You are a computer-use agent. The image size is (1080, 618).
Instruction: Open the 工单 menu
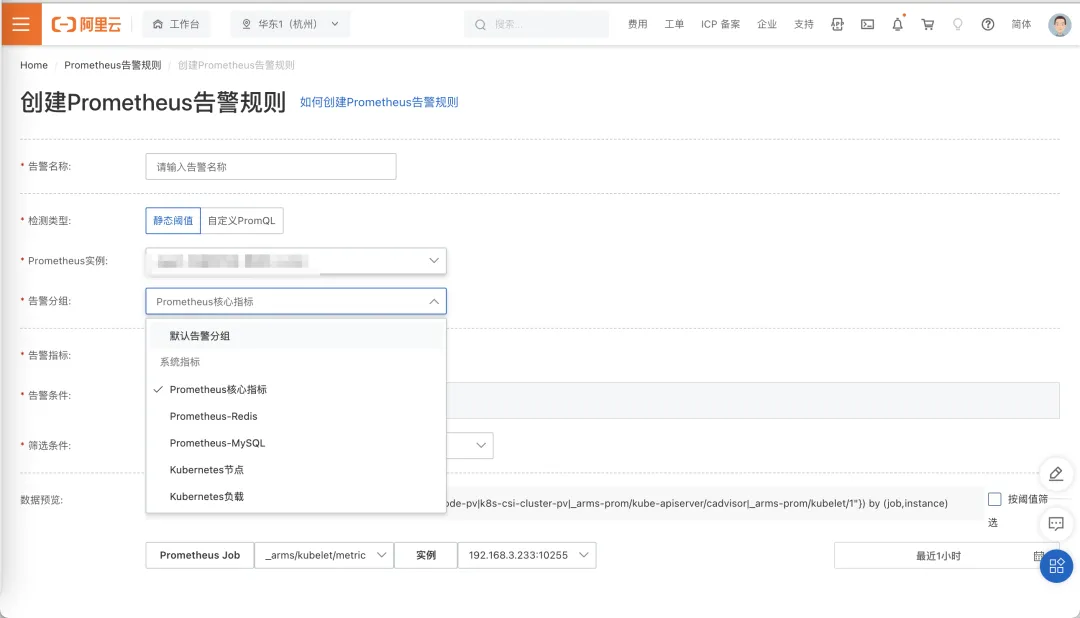[674, 24]
